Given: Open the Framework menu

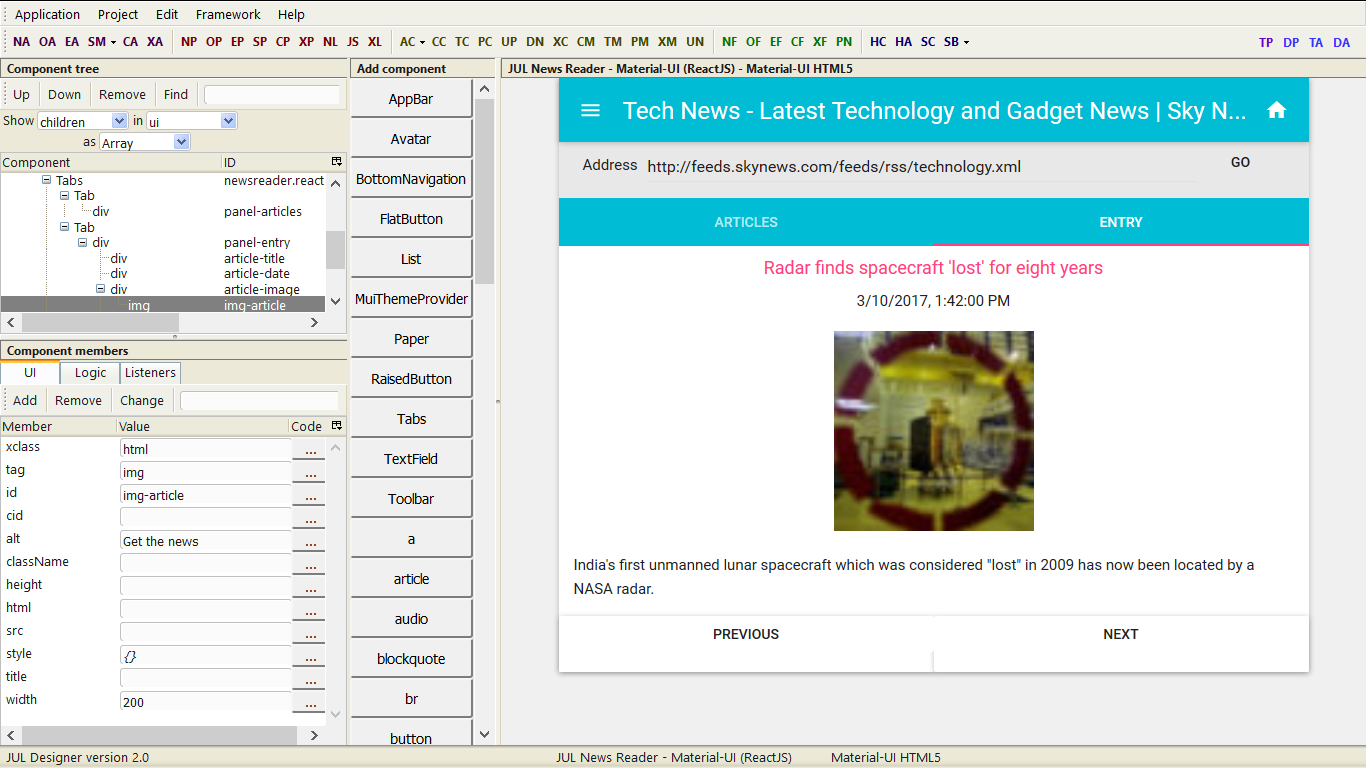Looking at the screenshot, I should tap(228, 15).
